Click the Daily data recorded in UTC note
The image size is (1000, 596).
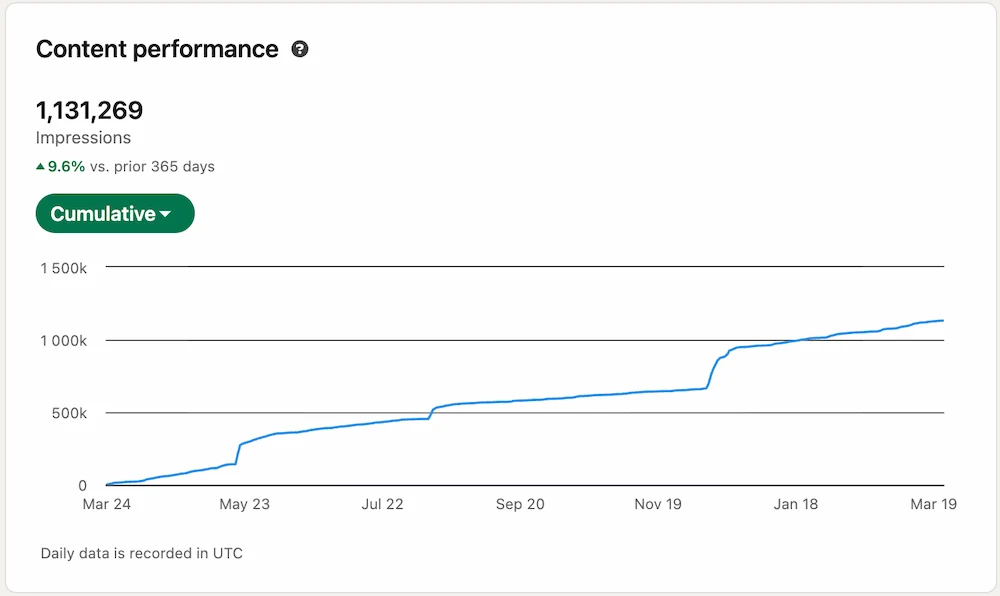(141, 553)
